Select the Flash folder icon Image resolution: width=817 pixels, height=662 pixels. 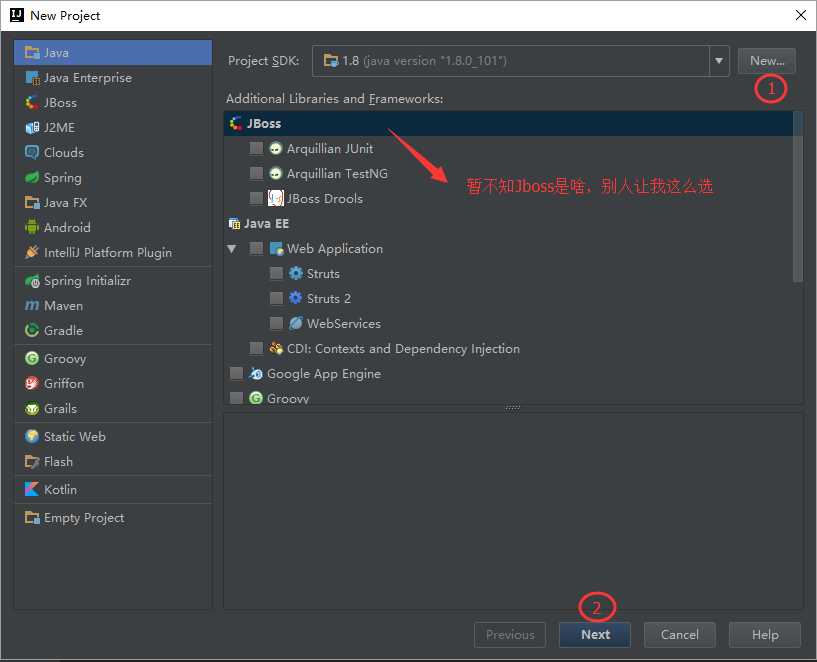point(32,461)
